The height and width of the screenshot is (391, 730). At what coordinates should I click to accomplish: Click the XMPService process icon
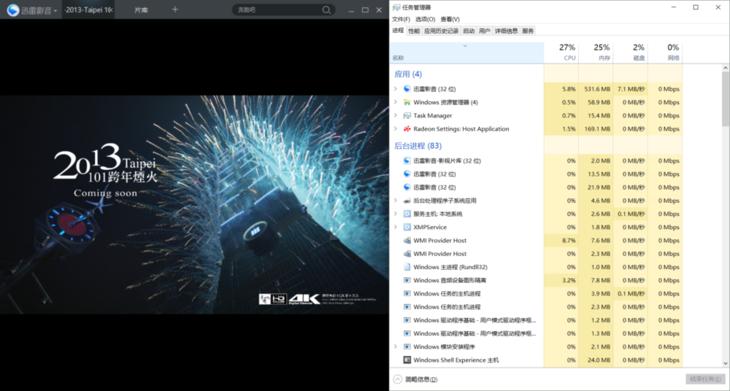click(x=407, y=227)
